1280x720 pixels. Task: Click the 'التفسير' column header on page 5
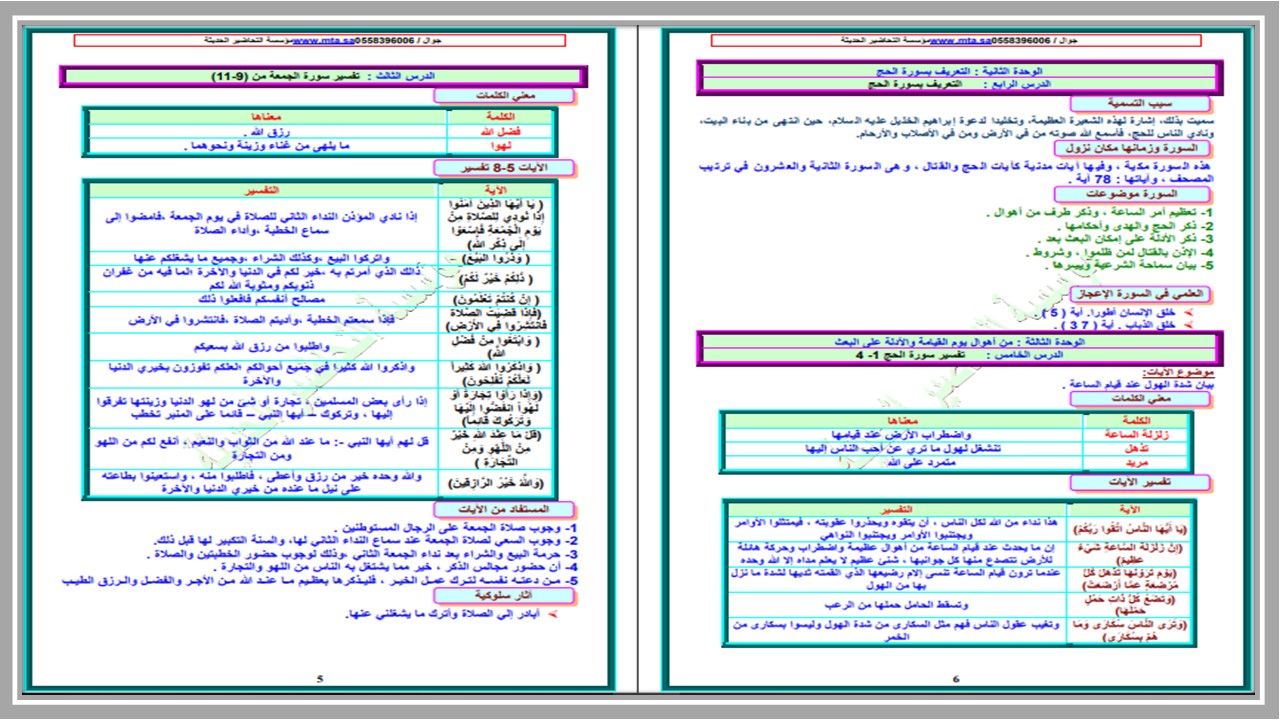click(262, 189)
